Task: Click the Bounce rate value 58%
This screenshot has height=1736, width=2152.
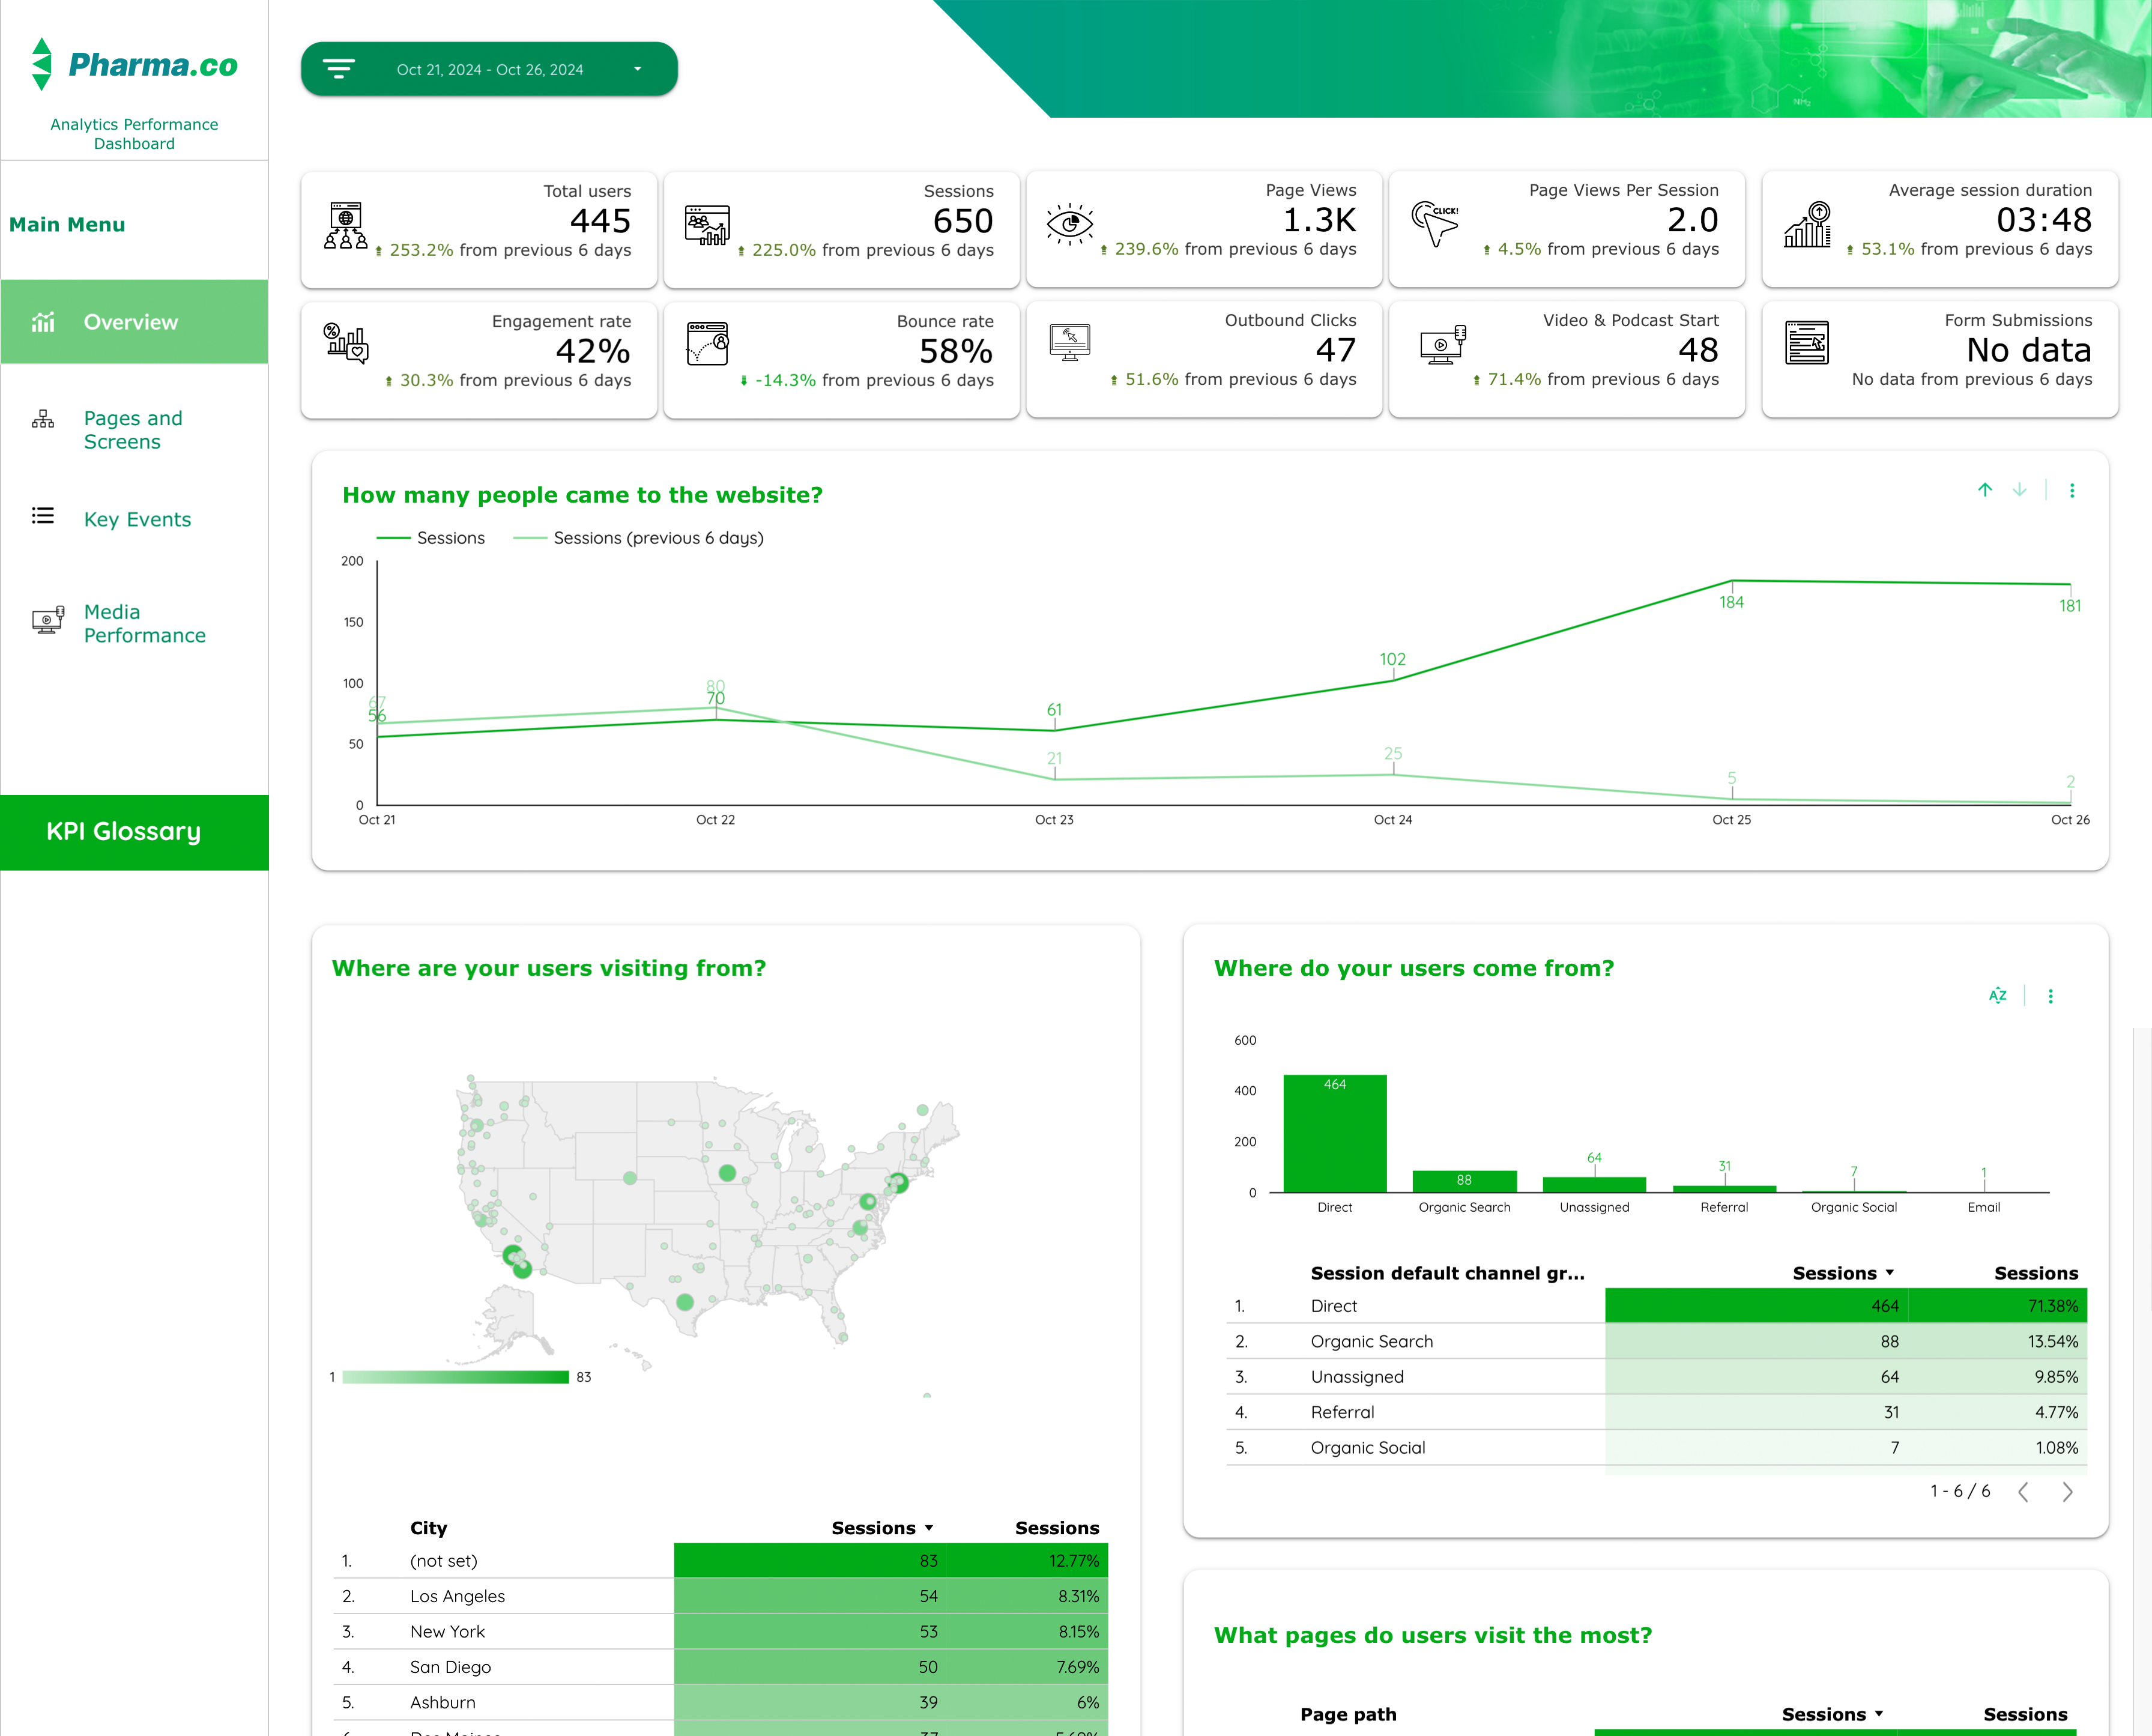Action: [956, 351]
